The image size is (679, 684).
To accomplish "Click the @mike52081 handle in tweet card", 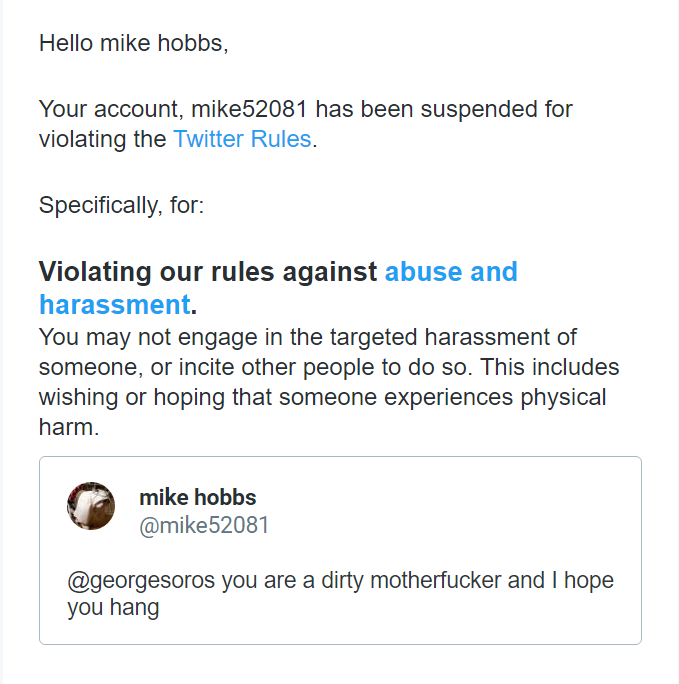I will coord(204,525).
